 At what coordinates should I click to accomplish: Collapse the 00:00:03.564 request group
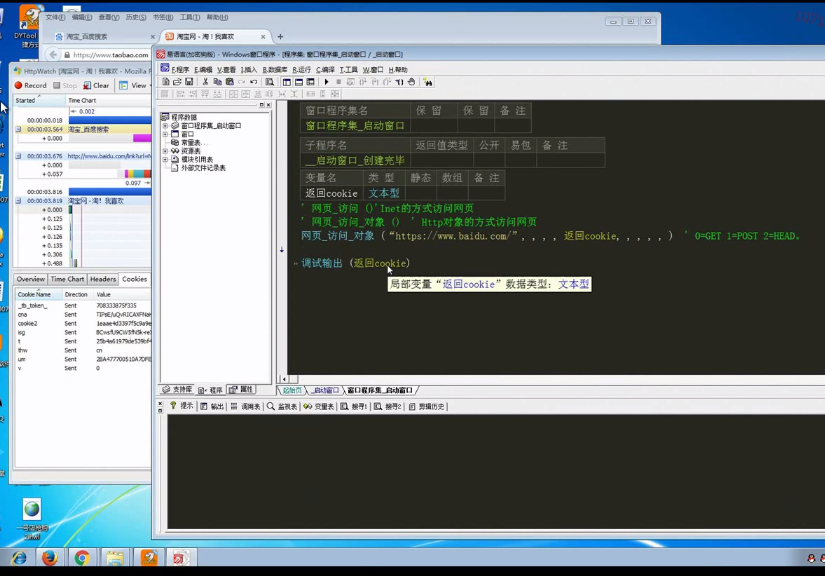(18, 130)
